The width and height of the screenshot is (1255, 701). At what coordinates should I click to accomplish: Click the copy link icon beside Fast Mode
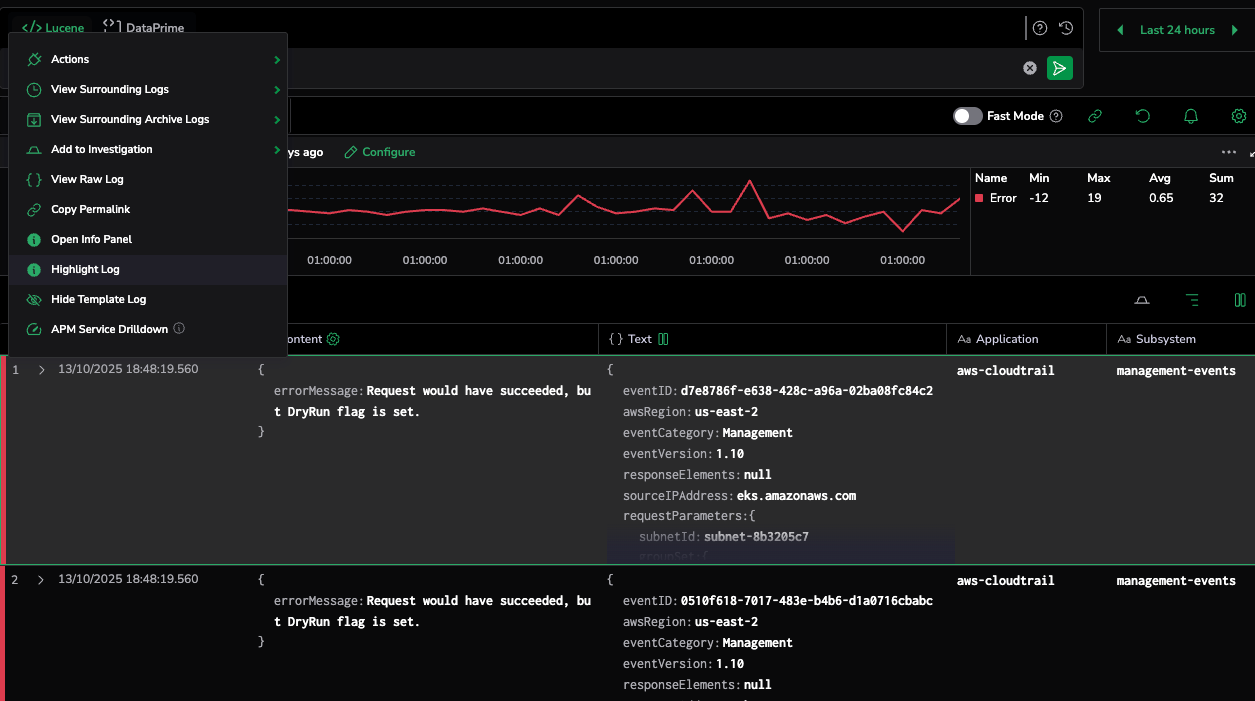tap(1095, 116)
